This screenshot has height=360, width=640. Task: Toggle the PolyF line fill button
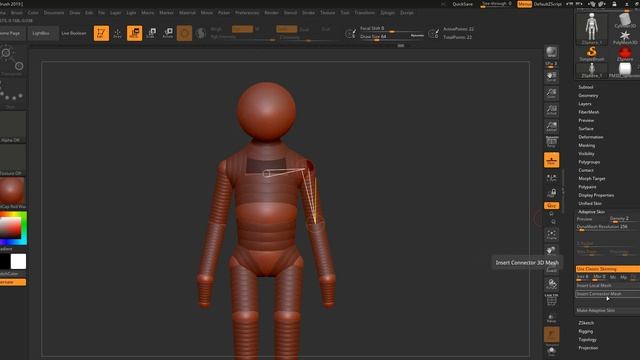pyautogui.click(x=551, y=300)
